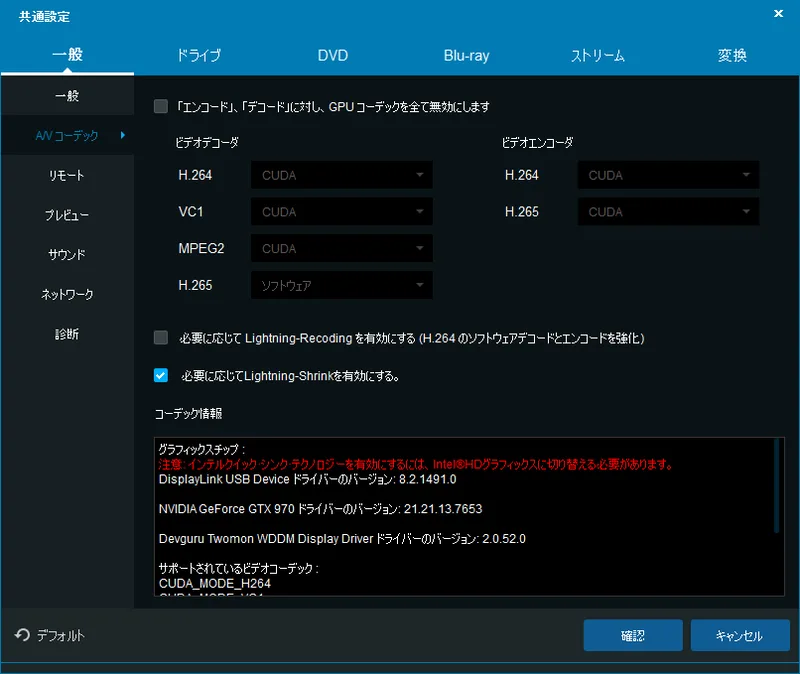
Task: Open the H.264 video decoder dropdown
Action: pos(340,175)
